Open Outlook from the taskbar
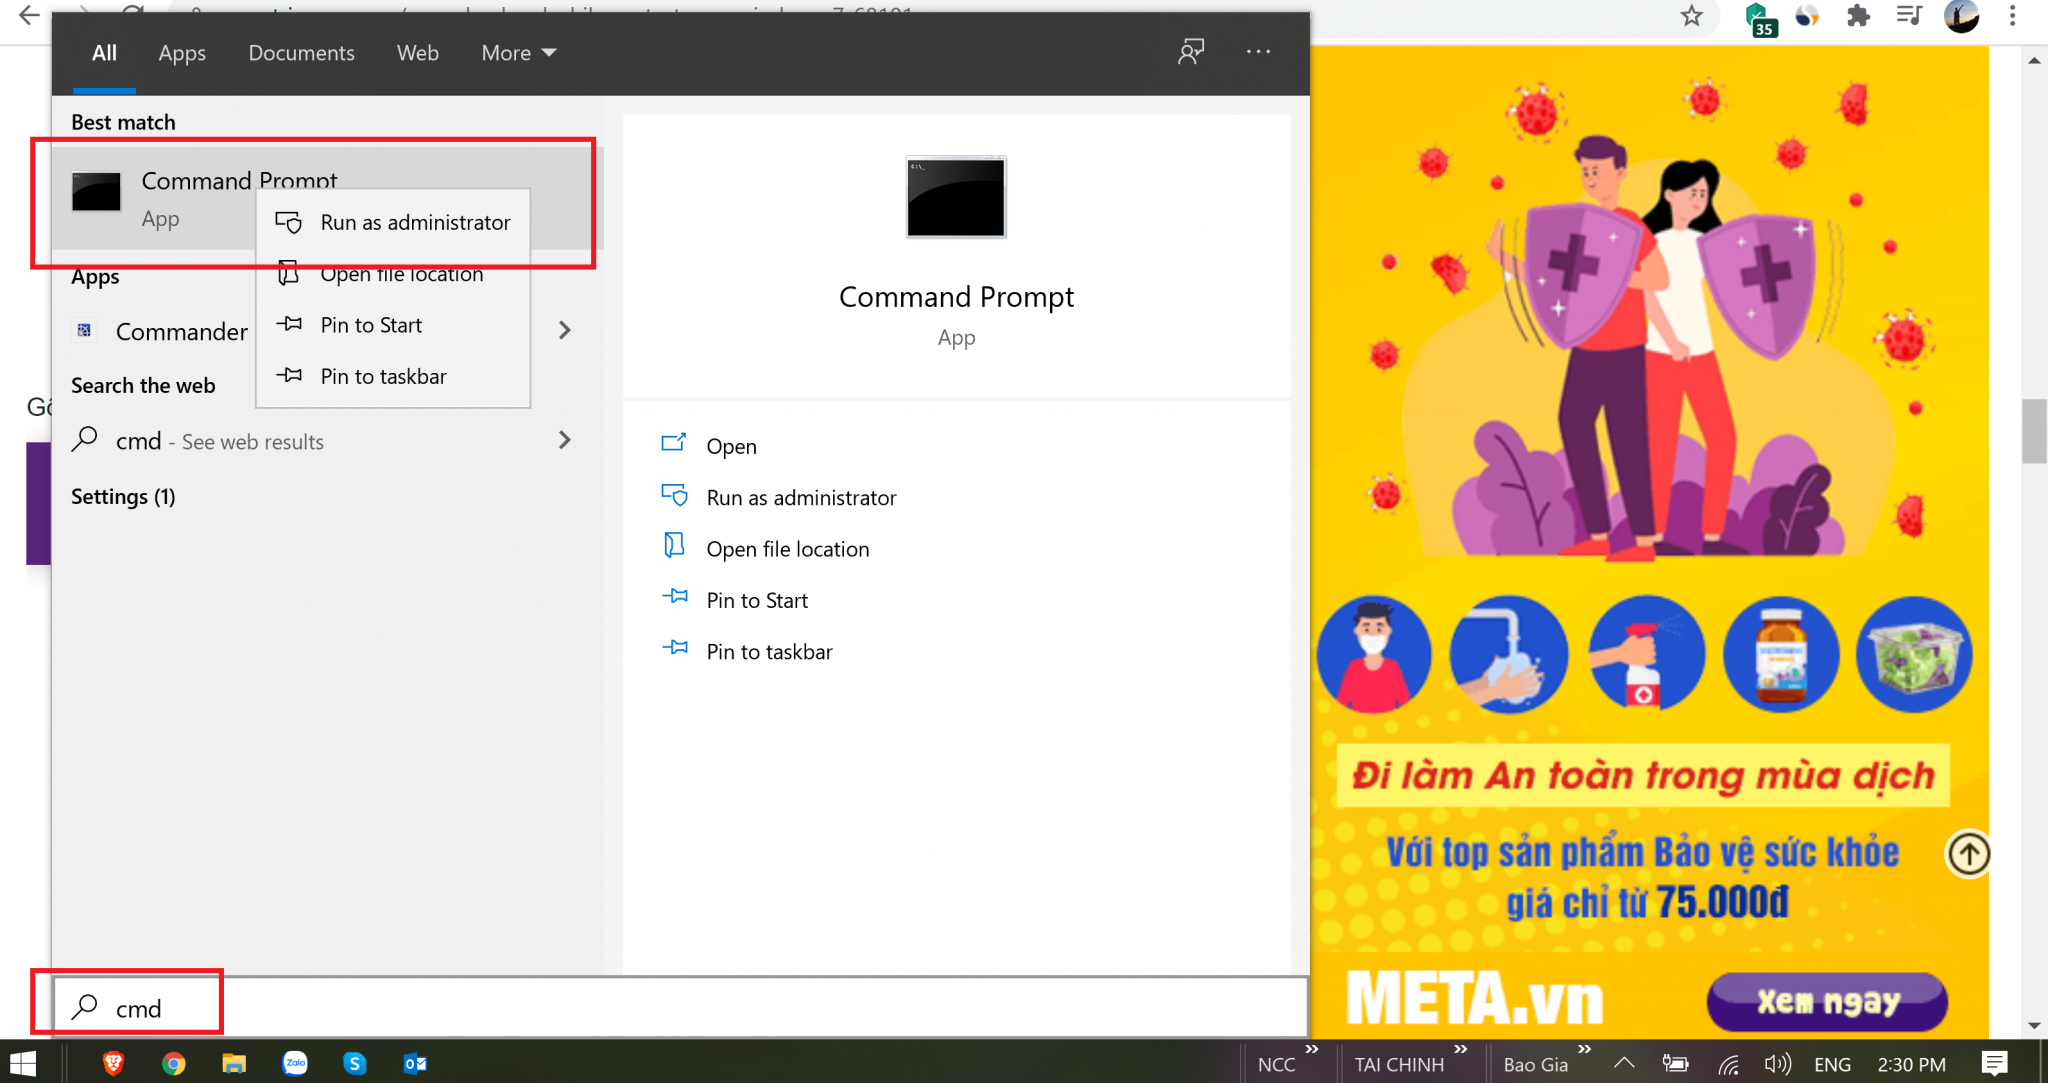The width and height of the screenshot is (2048, 1083). (x=415, y=1063)
